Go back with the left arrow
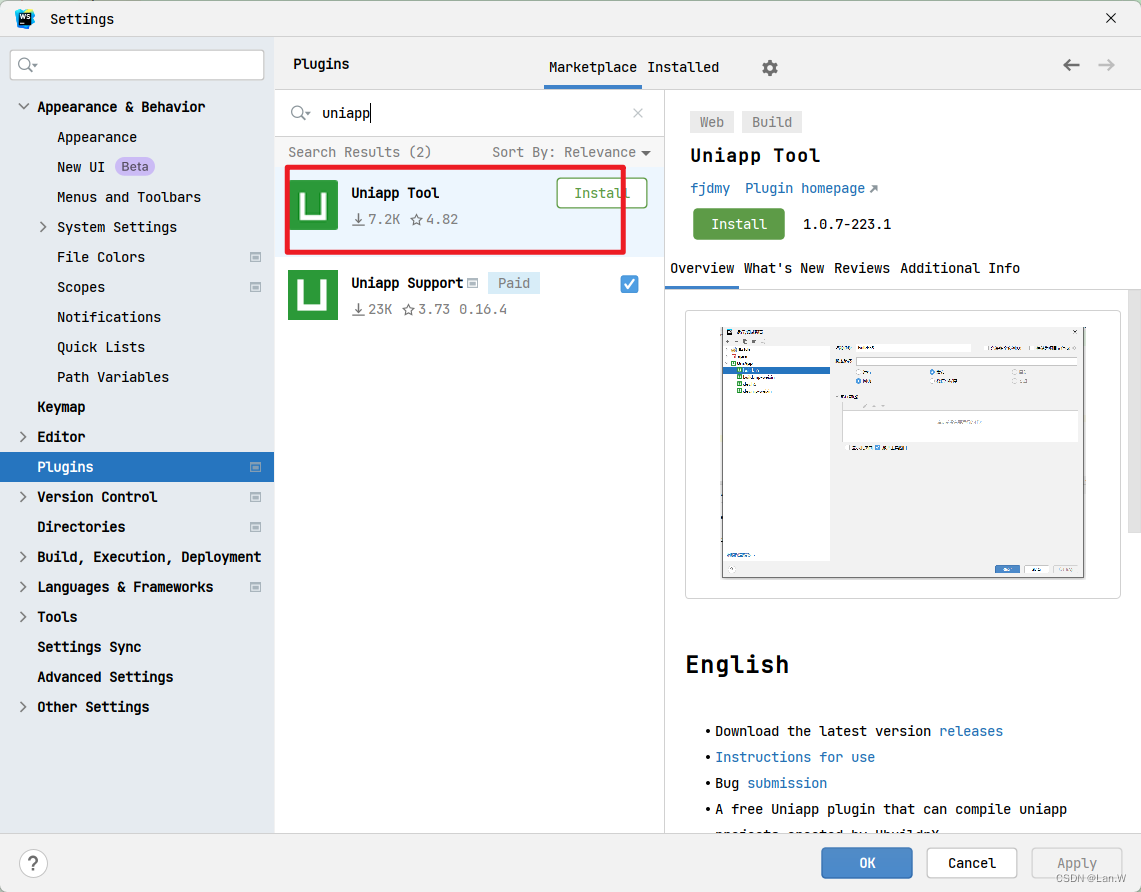1141x892 pixels. click(1071, 65)
